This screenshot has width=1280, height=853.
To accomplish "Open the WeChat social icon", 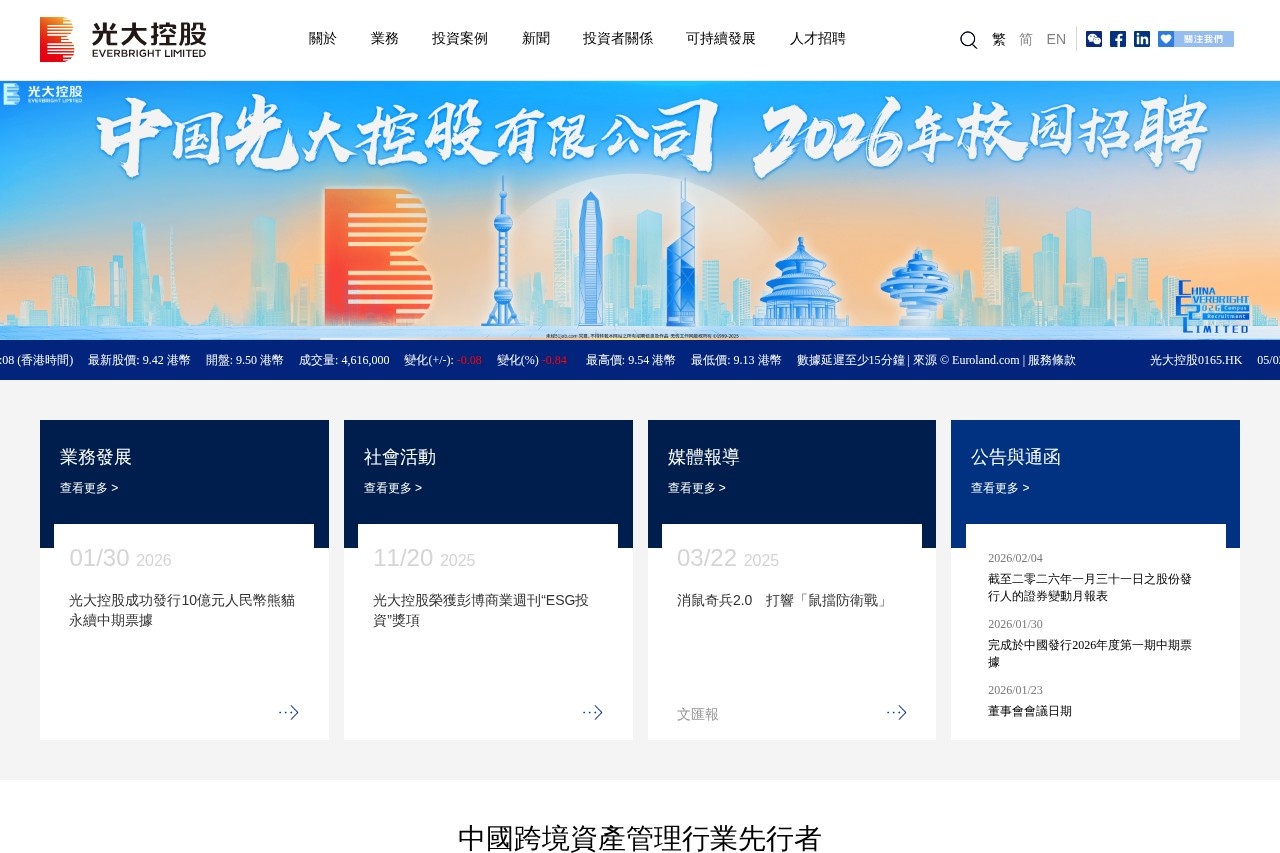I will pos(1094,39).
